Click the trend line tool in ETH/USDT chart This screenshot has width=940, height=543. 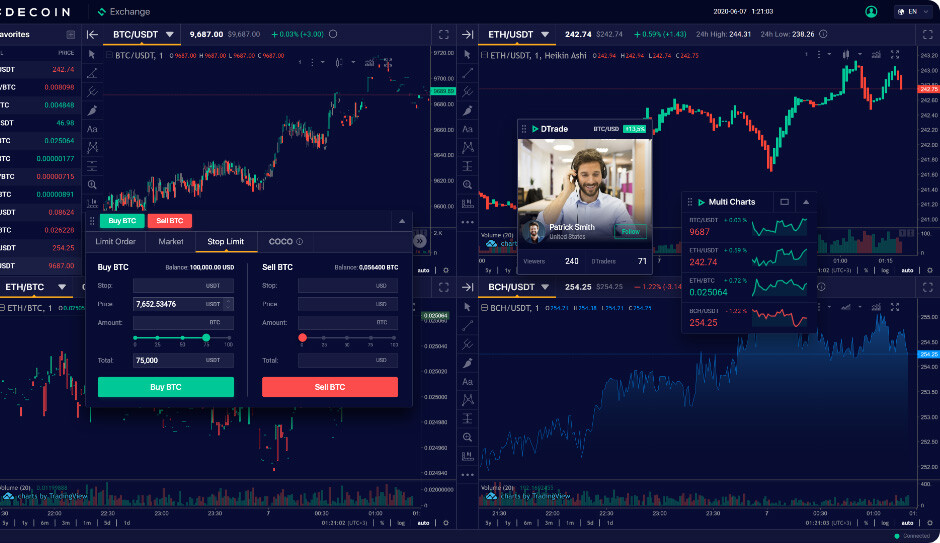[x=468, y=73]
